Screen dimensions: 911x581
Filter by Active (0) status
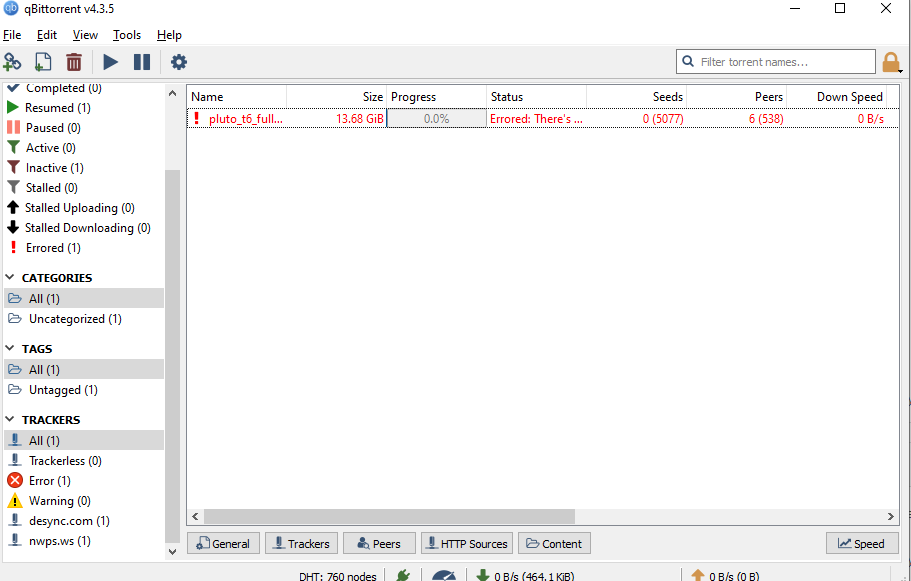coord(41,148)
